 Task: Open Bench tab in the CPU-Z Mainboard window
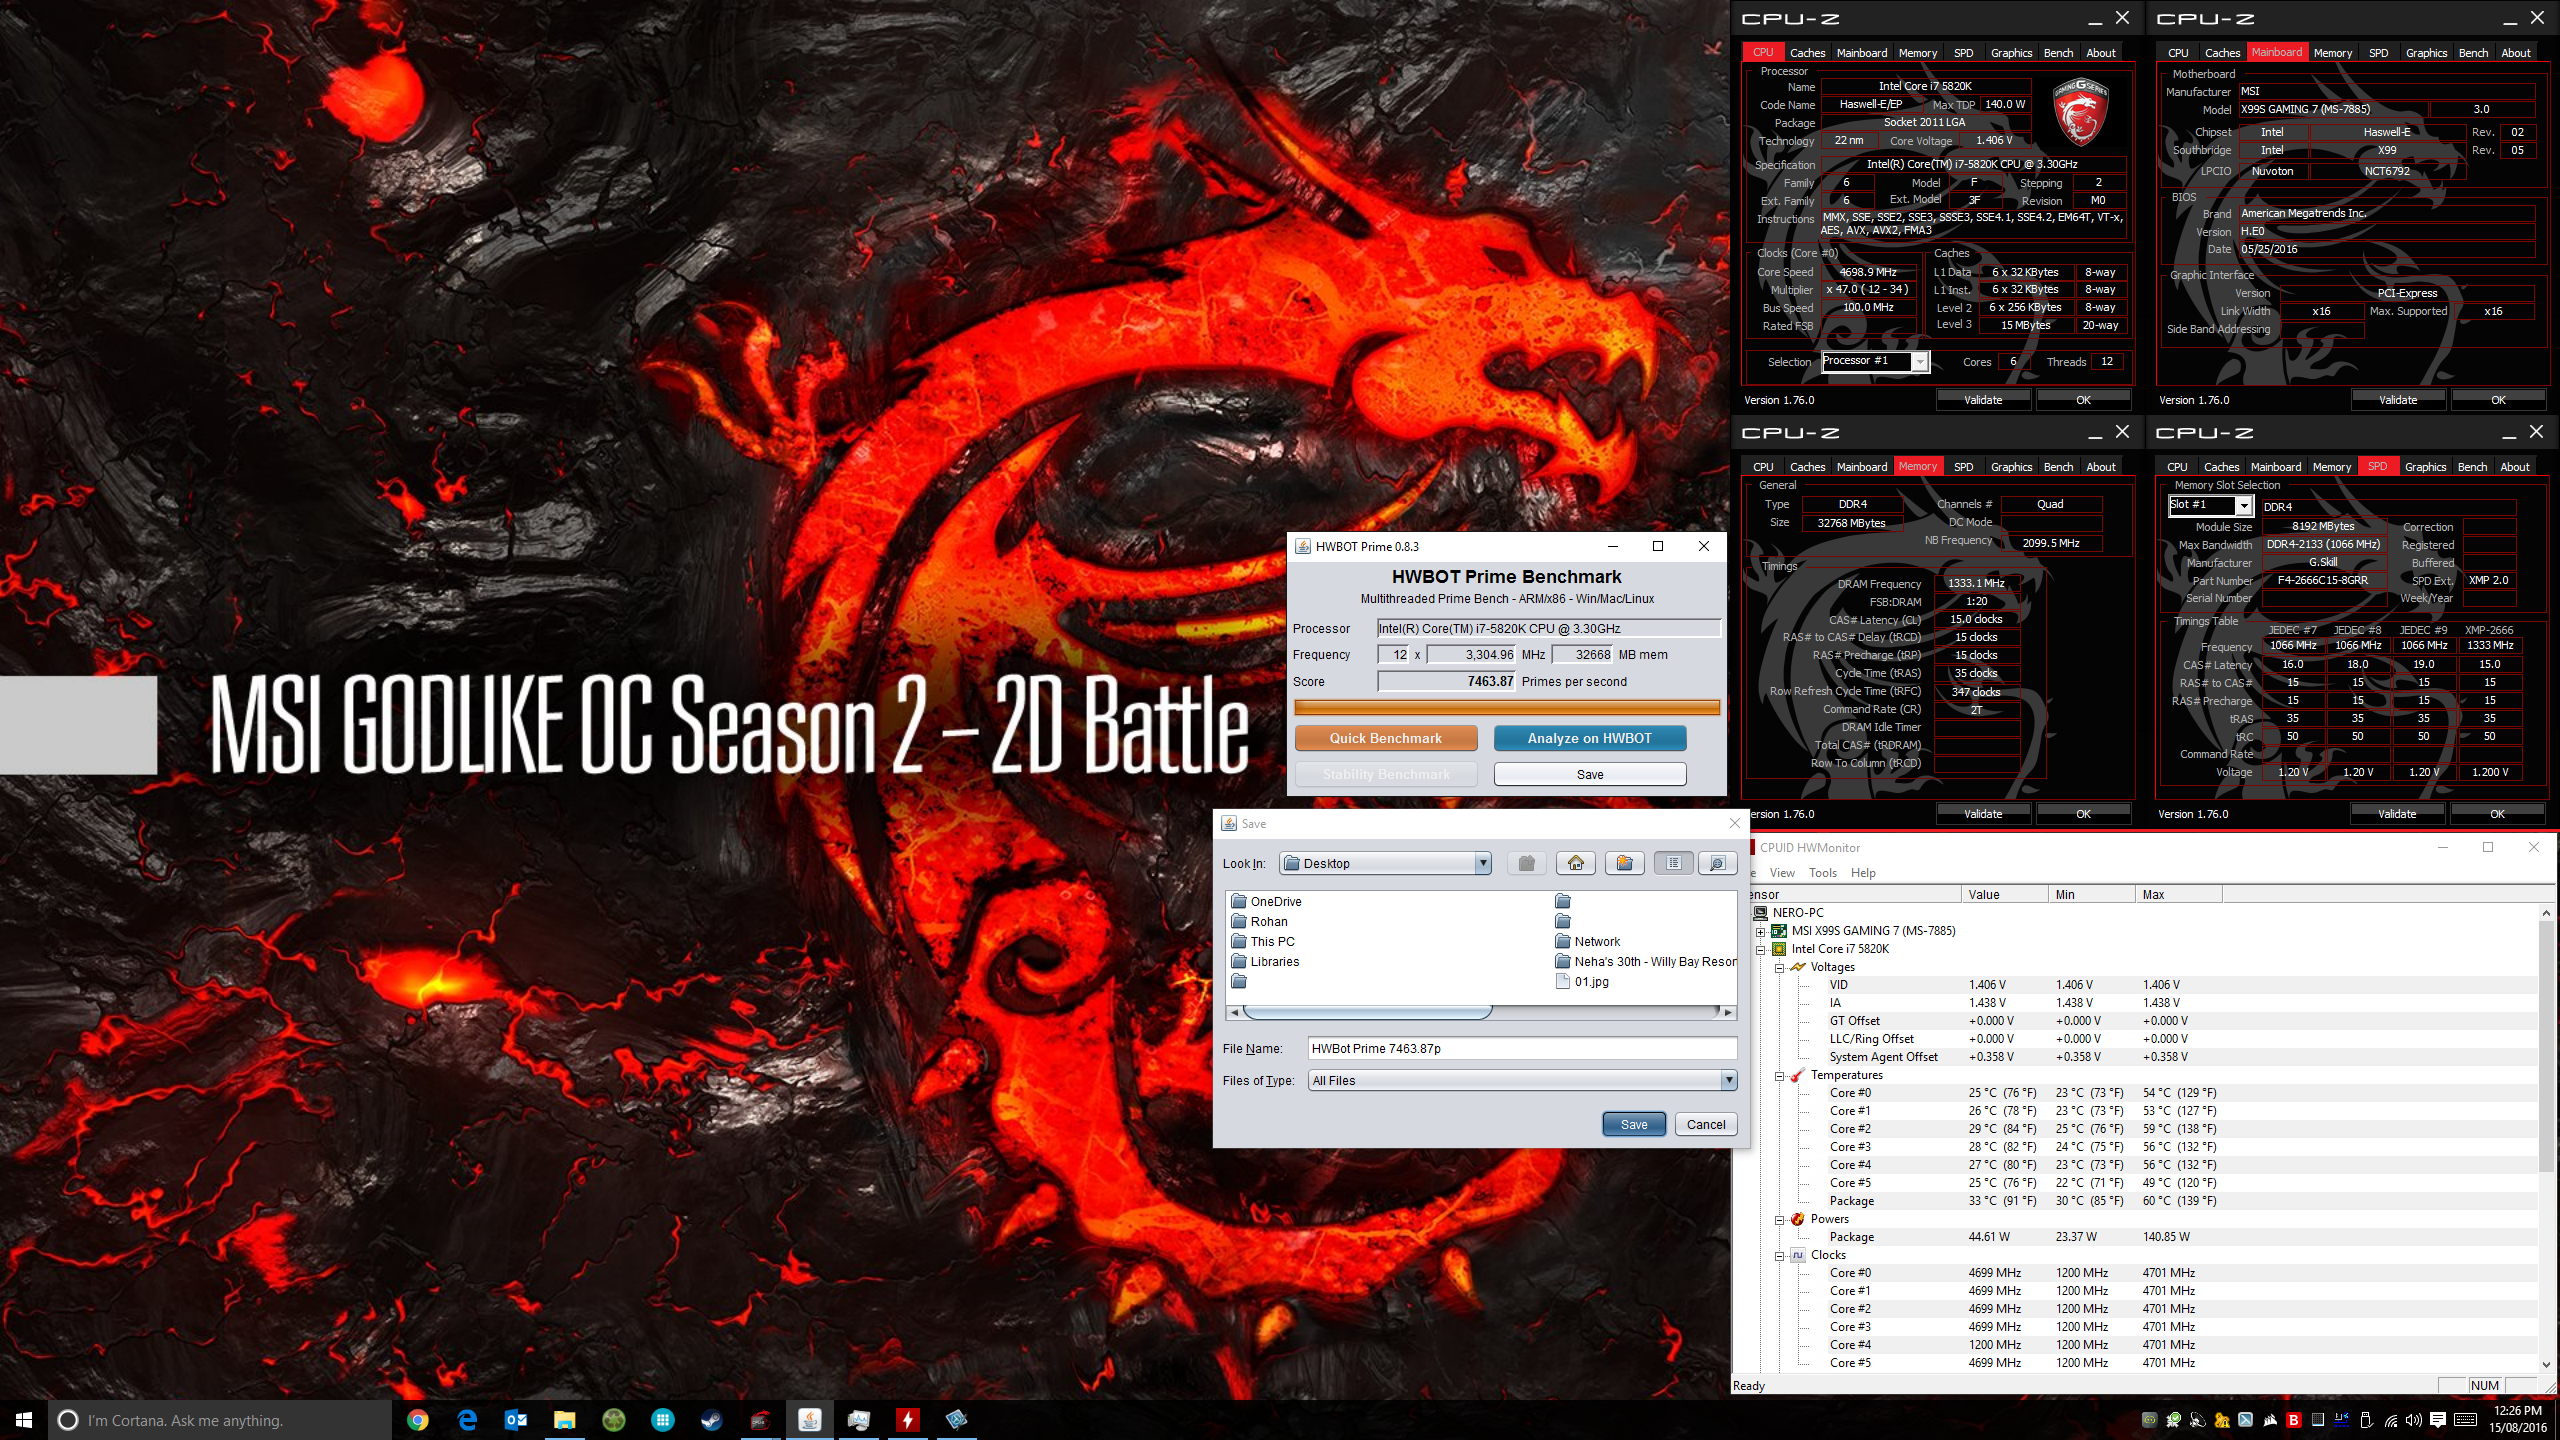(2473, 53)
